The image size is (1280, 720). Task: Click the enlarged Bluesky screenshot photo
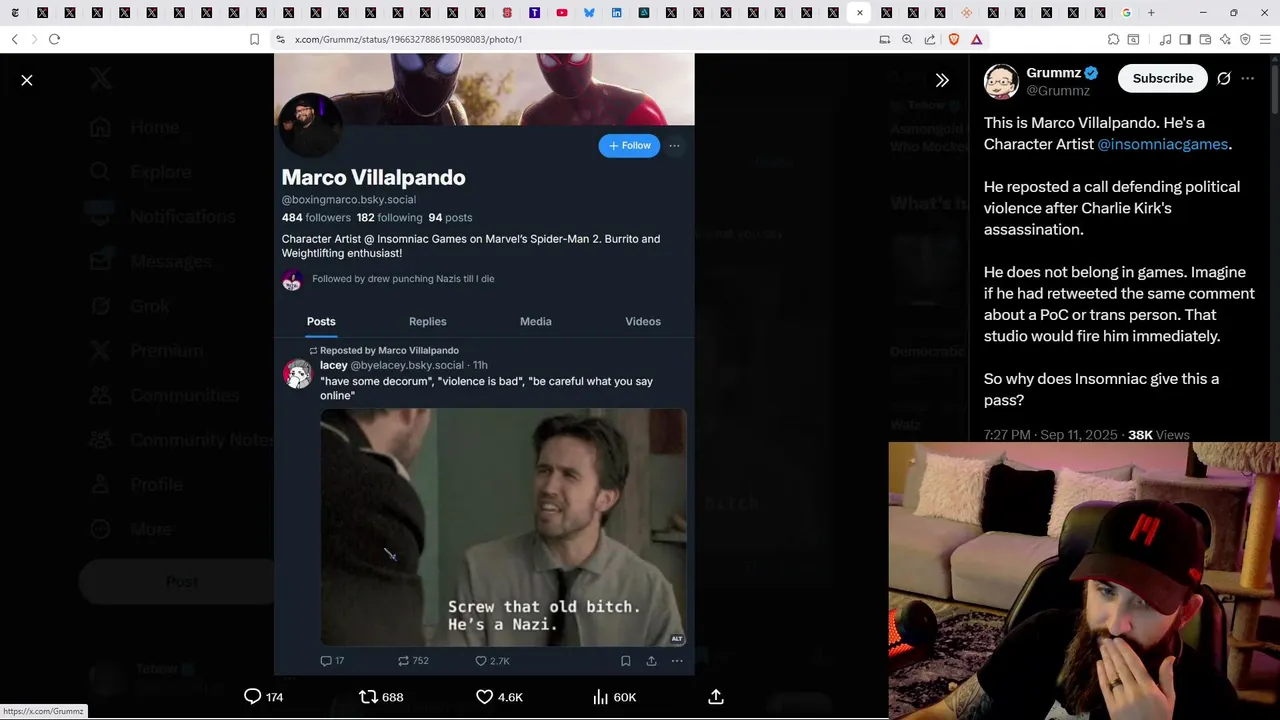click(484, 365)
